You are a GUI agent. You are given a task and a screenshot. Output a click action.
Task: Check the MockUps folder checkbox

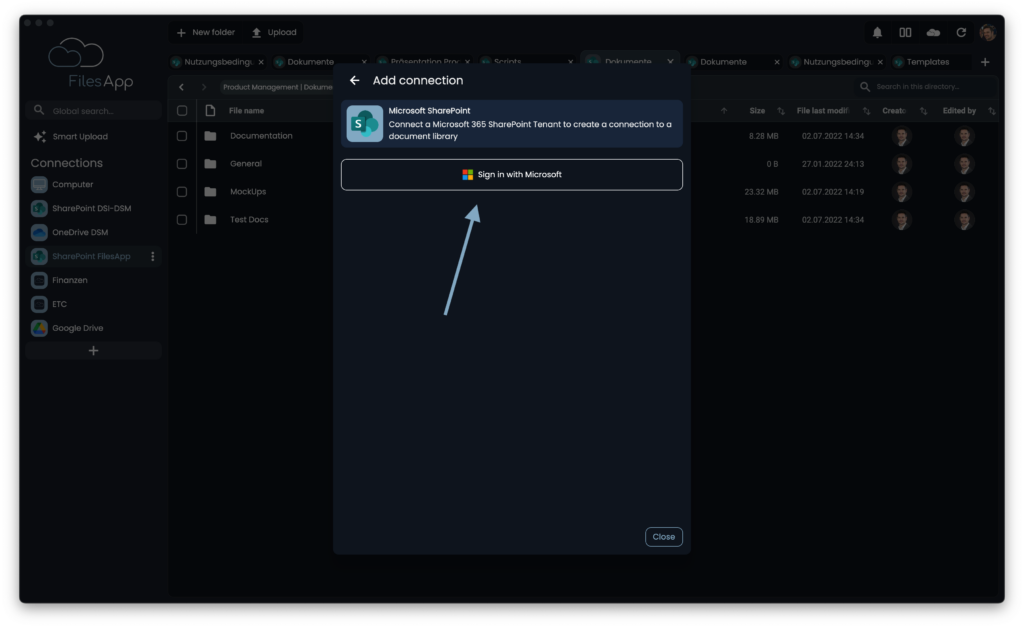click(x=182, y=192)
